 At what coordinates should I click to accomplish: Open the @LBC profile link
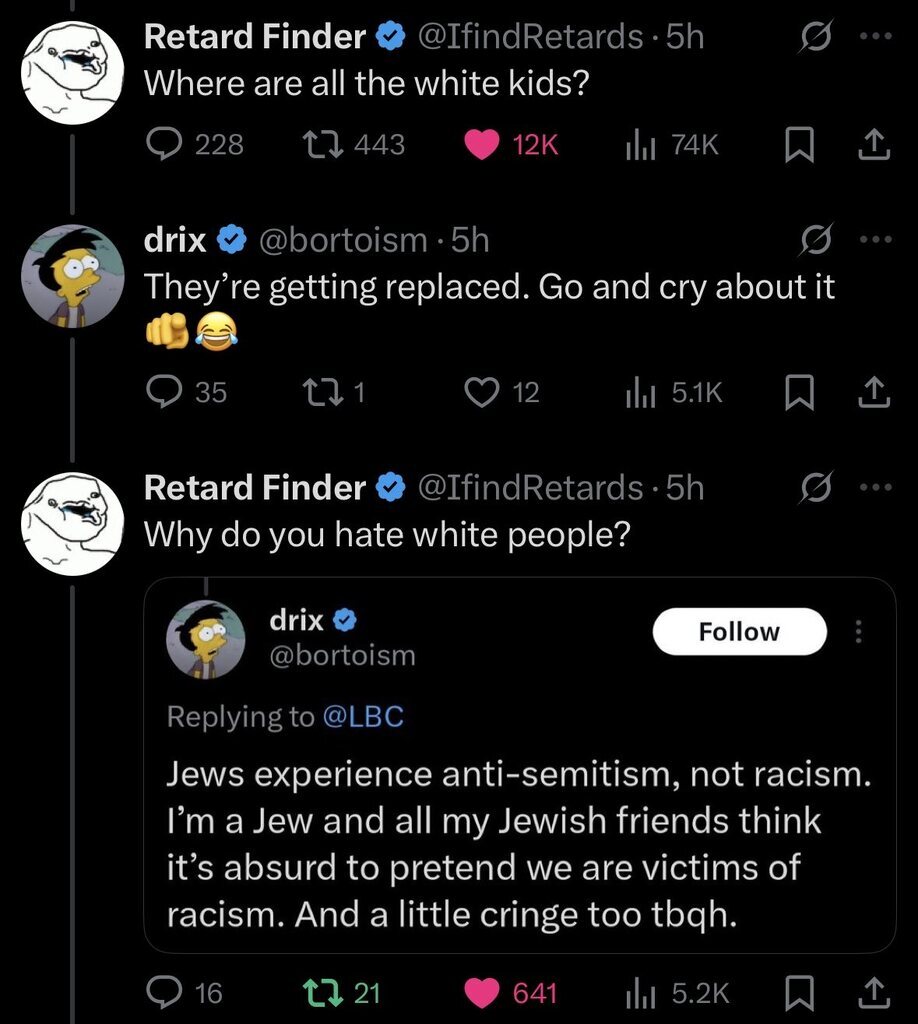(364, 716)
